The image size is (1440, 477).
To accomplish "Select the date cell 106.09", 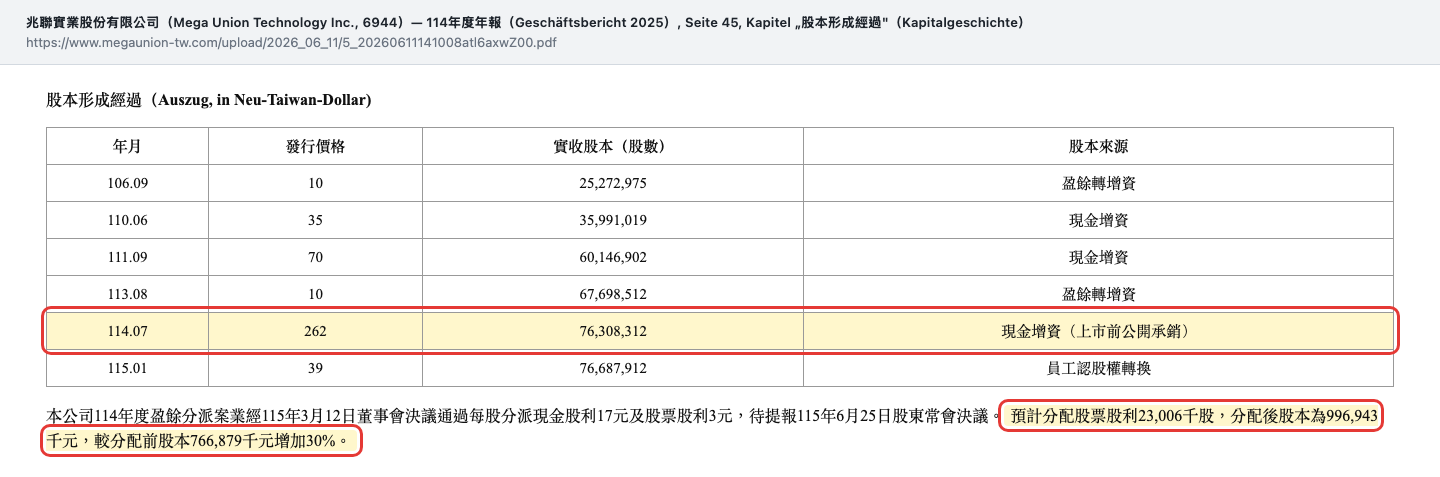I will pyautogui.click(x=127, y=184).
